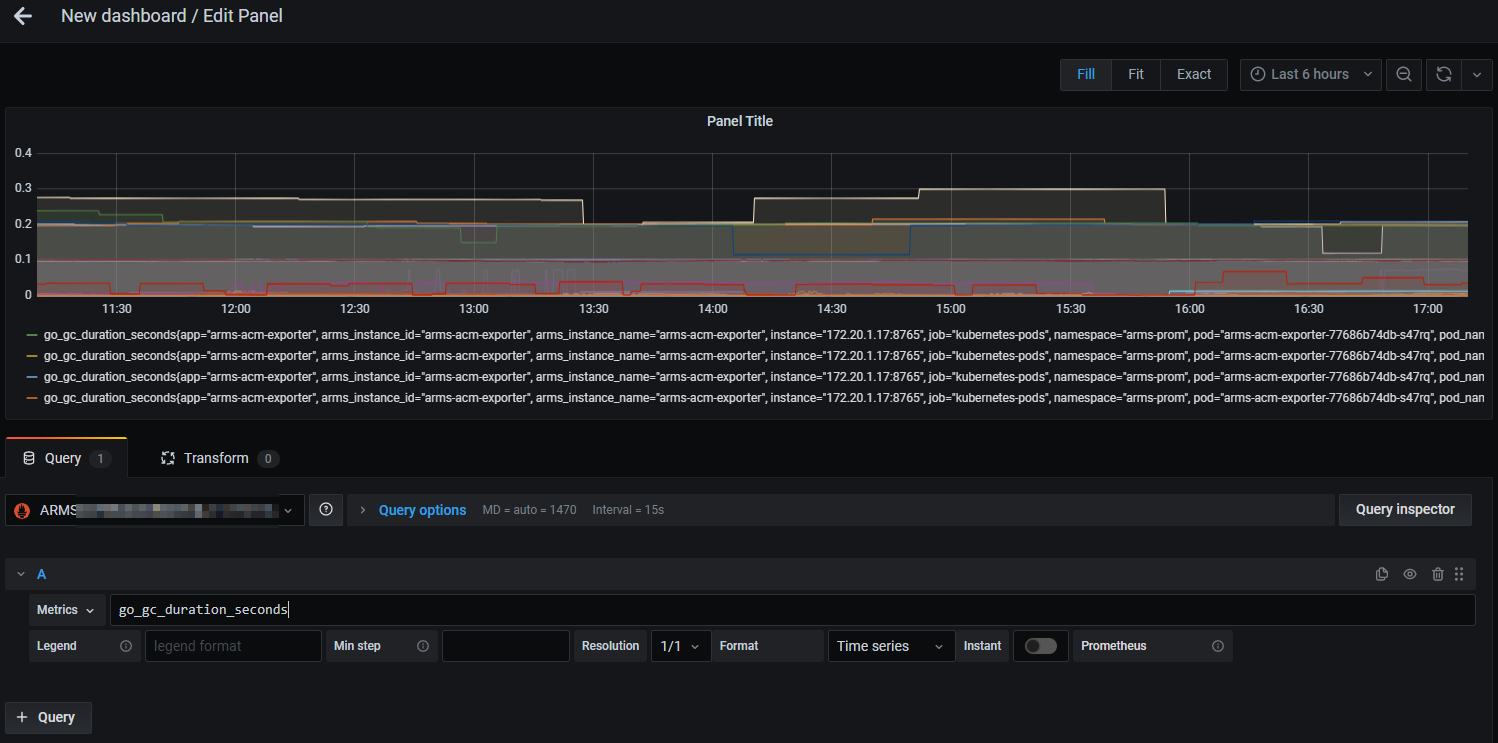Zoom out the time range
This screenshot has height=743, width=1498.
[x=1404, y=74]
